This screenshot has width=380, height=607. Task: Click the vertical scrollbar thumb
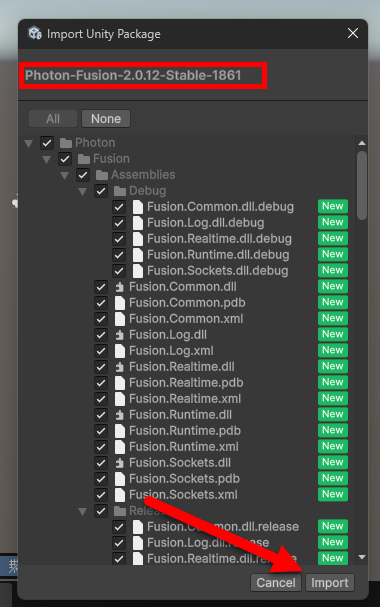coord(362,185)
